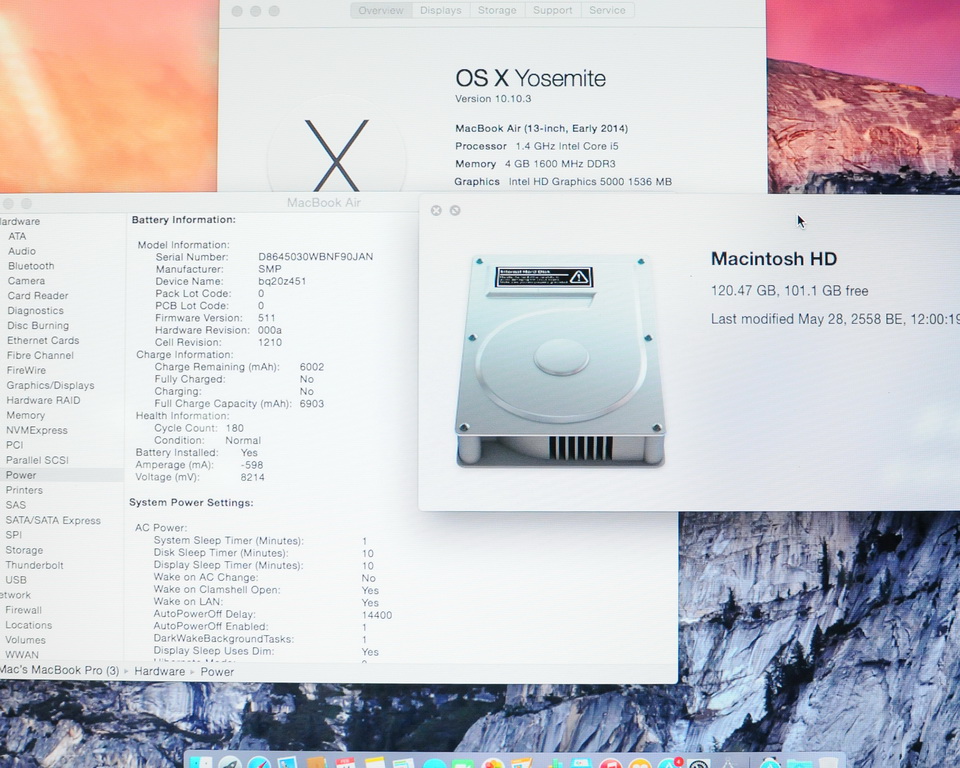The image size is (960, 768).
Task: Click Version 10.10.3 text
Action: pyautogui.click(x=493, y=99)
